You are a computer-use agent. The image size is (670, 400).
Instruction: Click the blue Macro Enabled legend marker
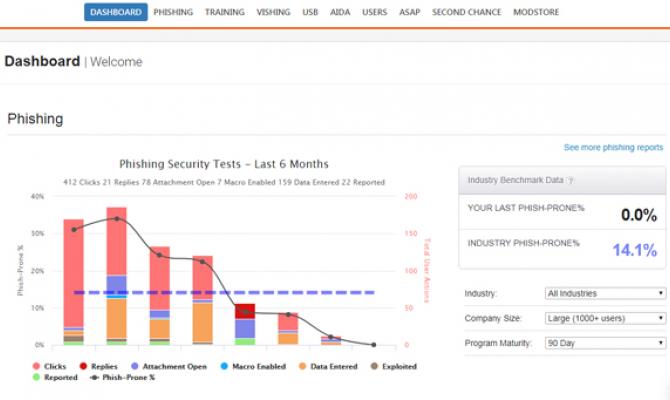(227, 366)
